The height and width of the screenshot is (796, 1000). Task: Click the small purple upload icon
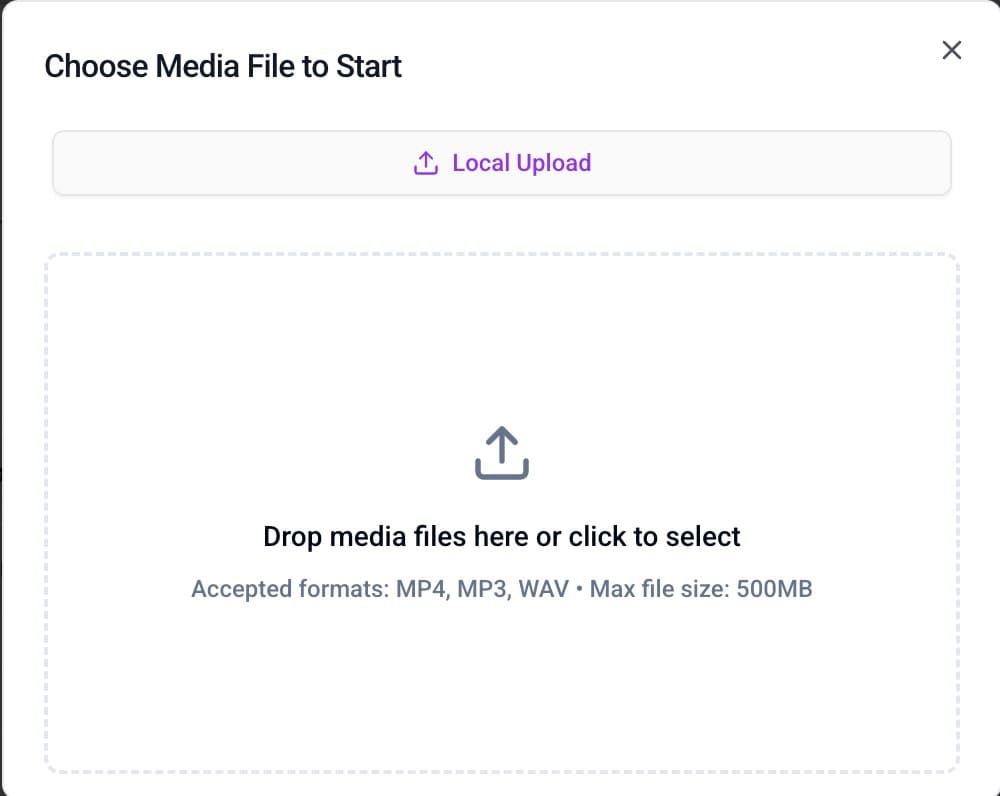[x=426, y=163]
